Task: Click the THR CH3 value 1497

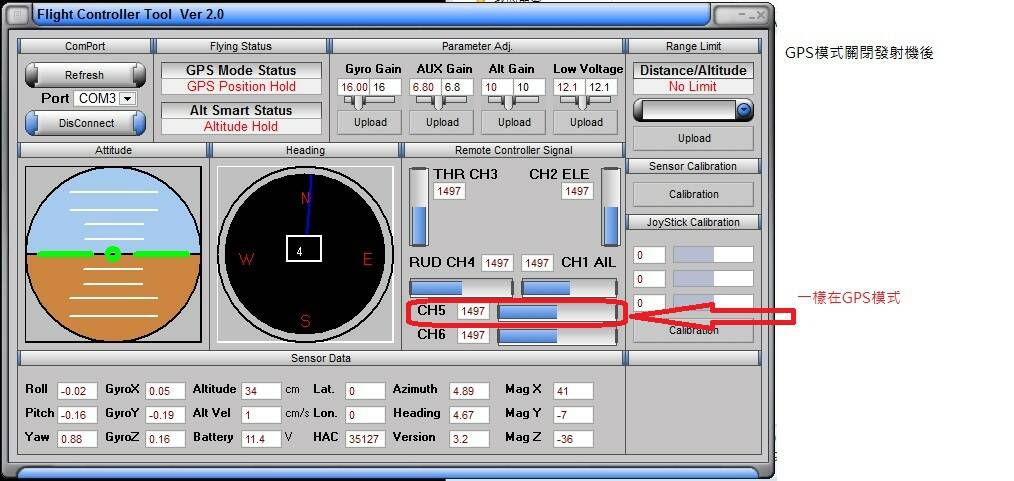Action: click(448, 191)
